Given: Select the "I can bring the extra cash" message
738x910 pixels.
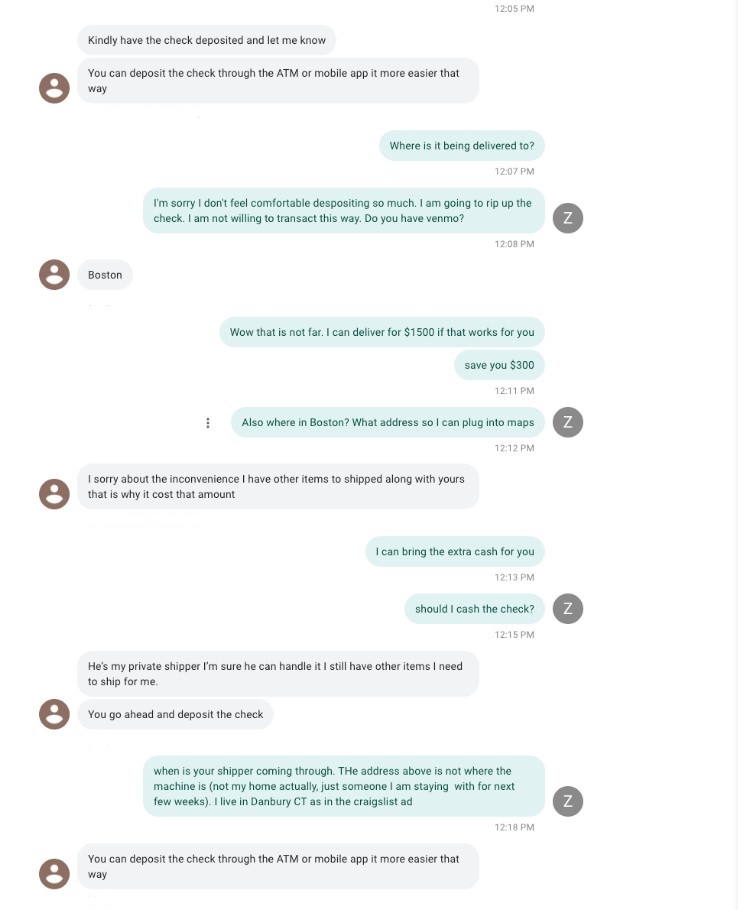Looking at the screenshot, I should 455,552.
